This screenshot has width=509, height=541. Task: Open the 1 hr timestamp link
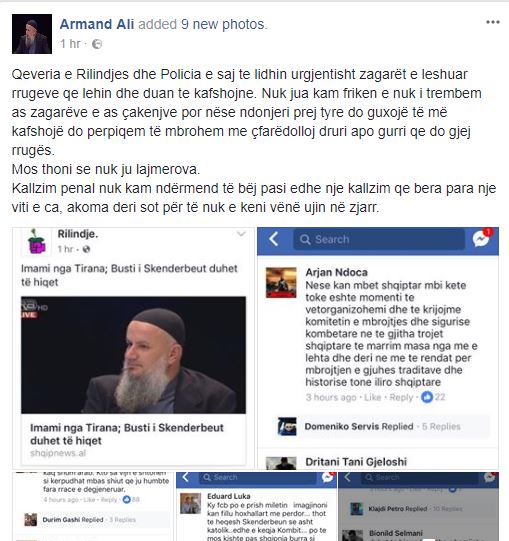tap(70, 44)
